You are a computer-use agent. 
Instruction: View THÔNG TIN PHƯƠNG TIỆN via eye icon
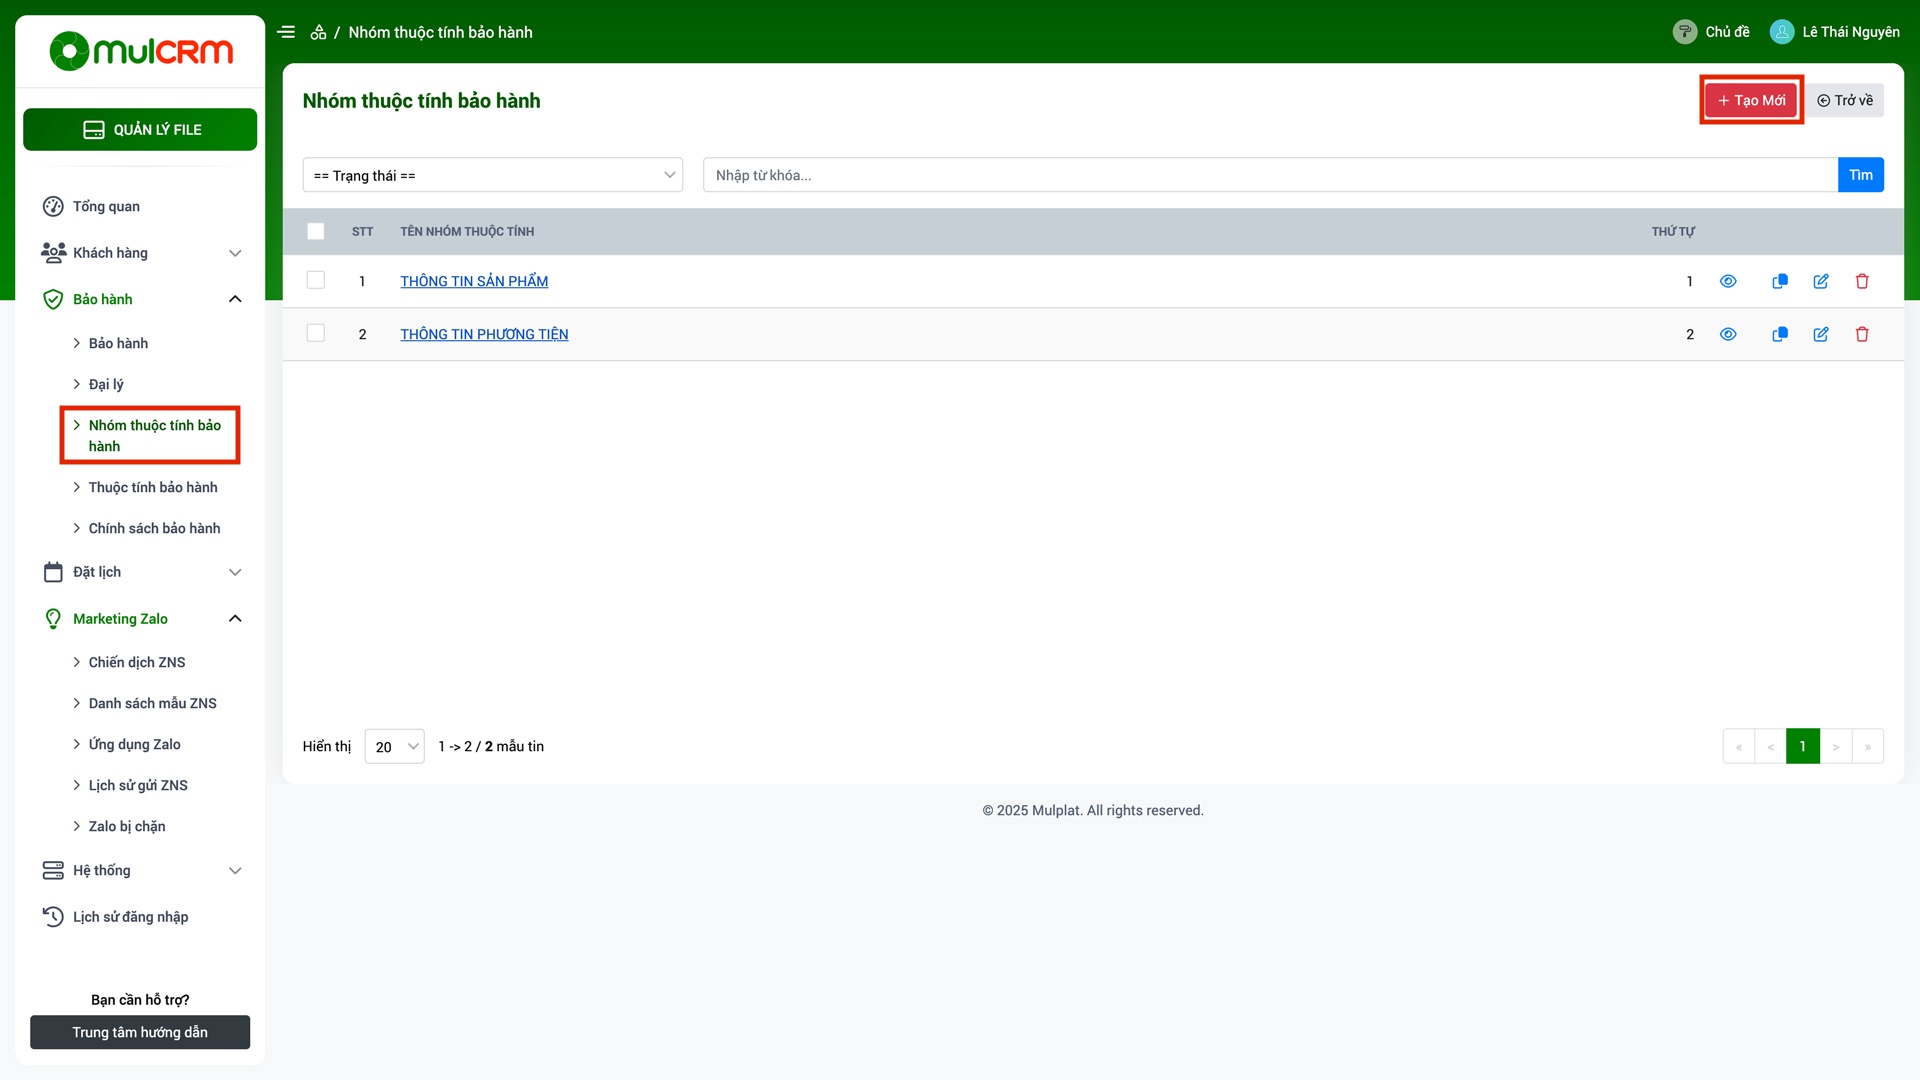[1728, 334]
